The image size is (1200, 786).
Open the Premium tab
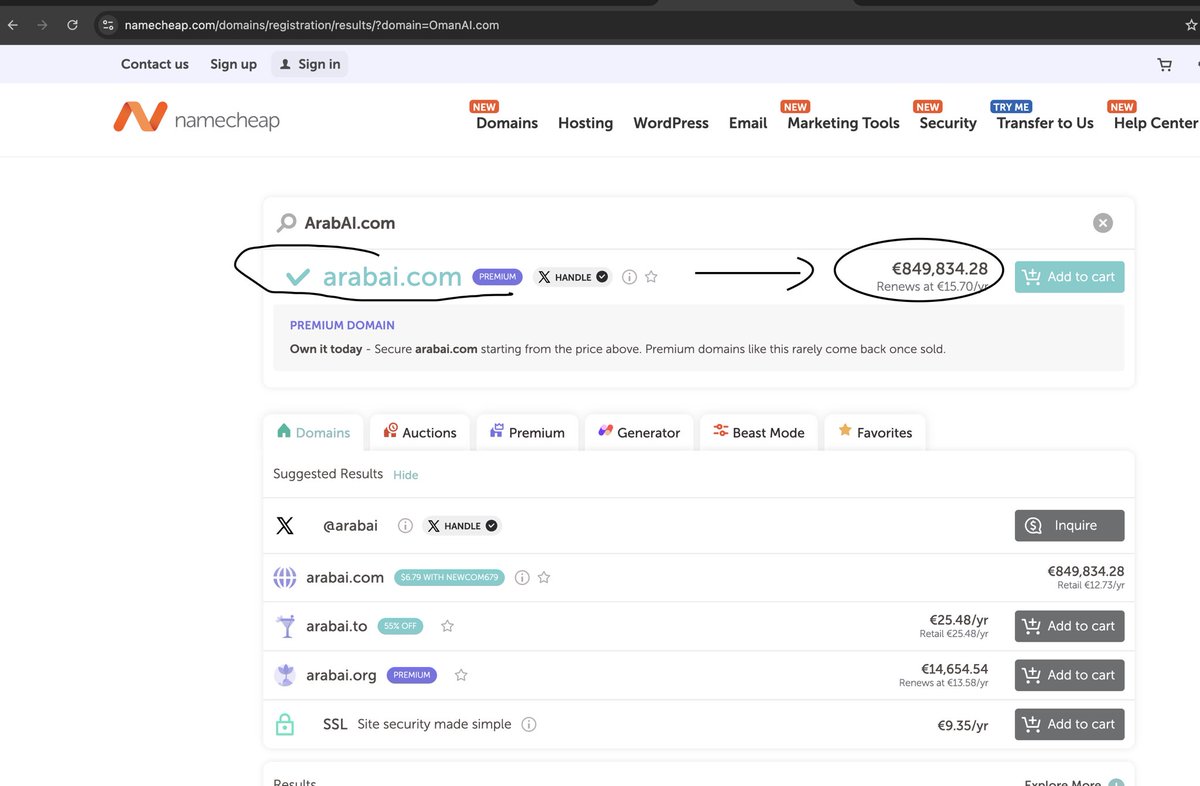(x=527, y=433)
